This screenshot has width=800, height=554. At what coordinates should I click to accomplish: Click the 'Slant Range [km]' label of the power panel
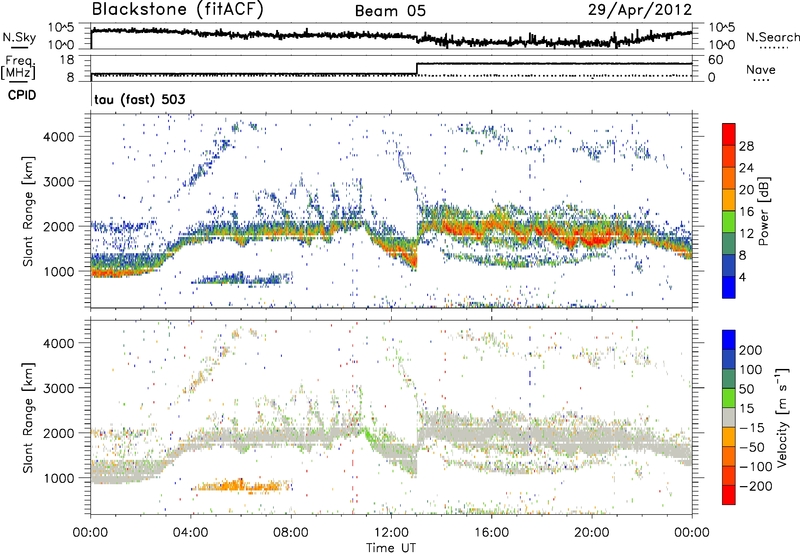click(28, 211)
